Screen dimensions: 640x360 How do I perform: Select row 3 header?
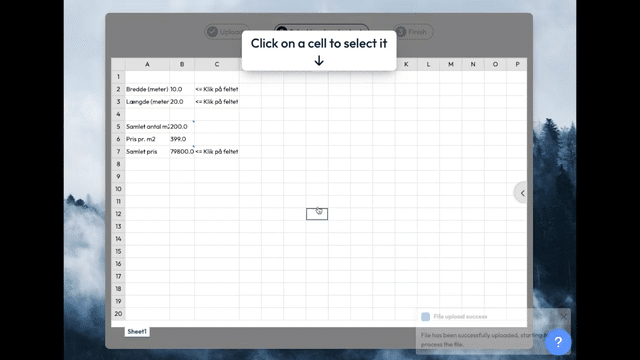118,102
